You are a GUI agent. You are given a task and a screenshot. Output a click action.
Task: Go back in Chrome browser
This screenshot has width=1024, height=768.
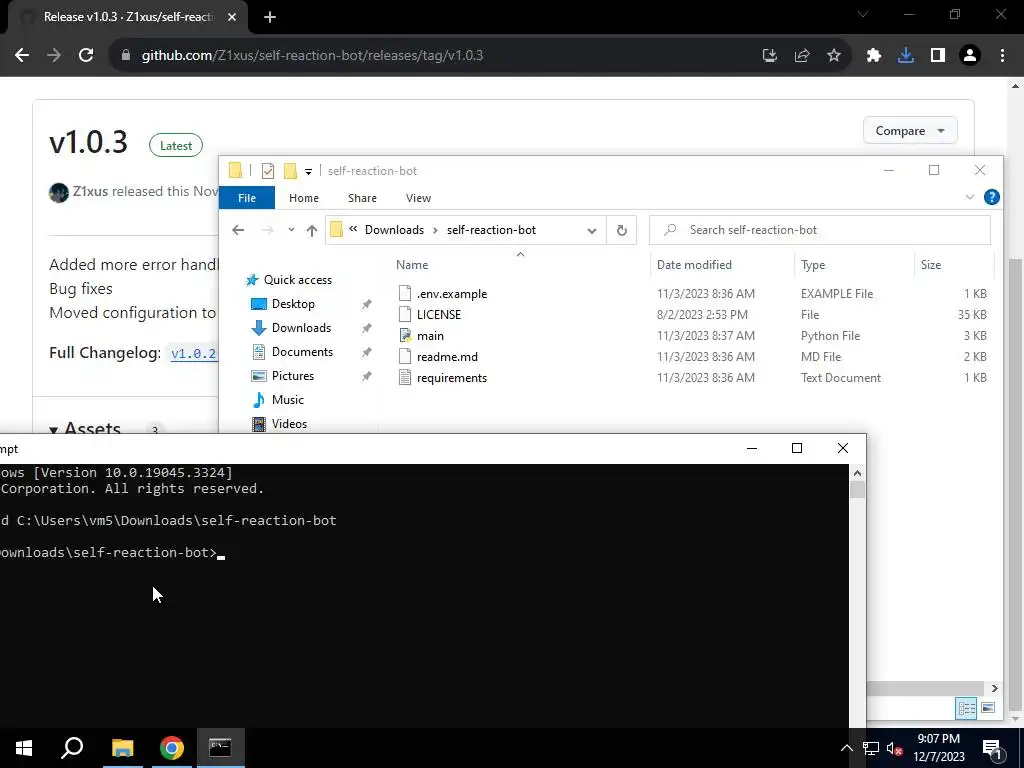[x=22, y=56]
